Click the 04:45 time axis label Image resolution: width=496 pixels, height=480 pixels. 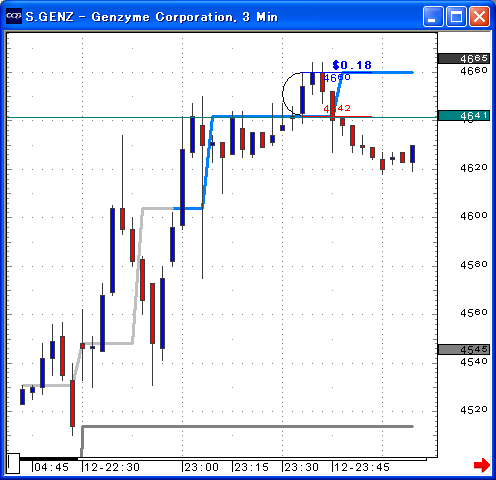[x=52, y=467]
